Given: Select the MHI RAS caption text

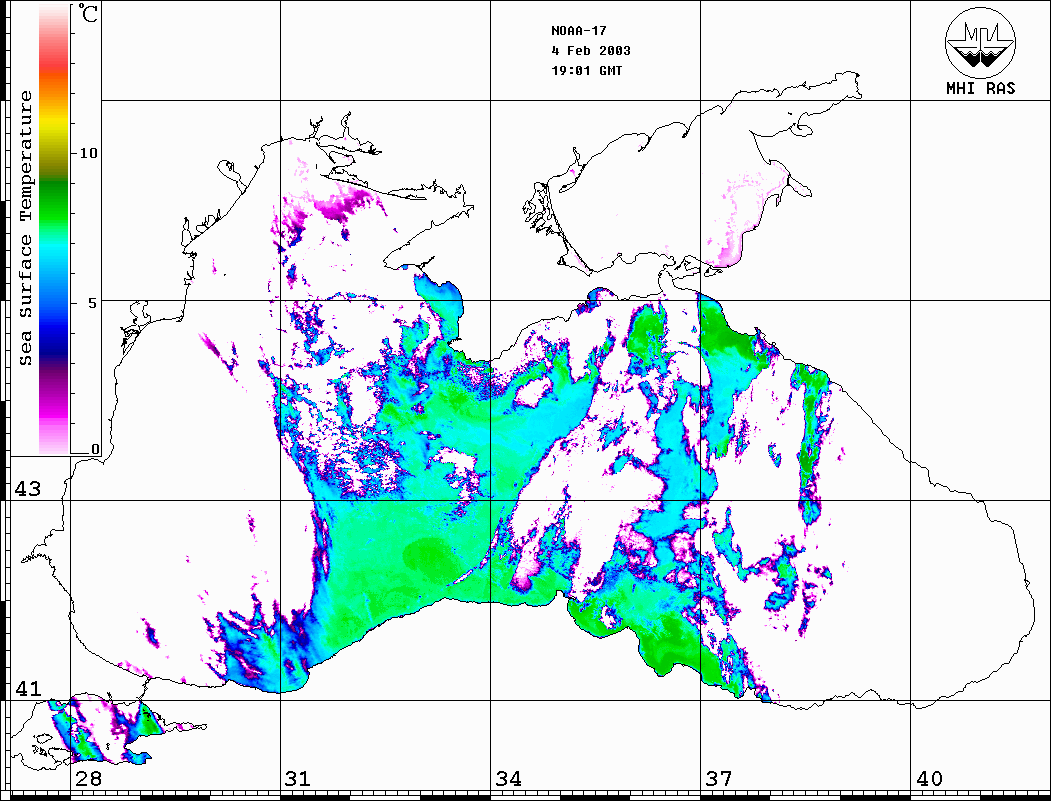Looking at the screenshot, I should (981, 88).
